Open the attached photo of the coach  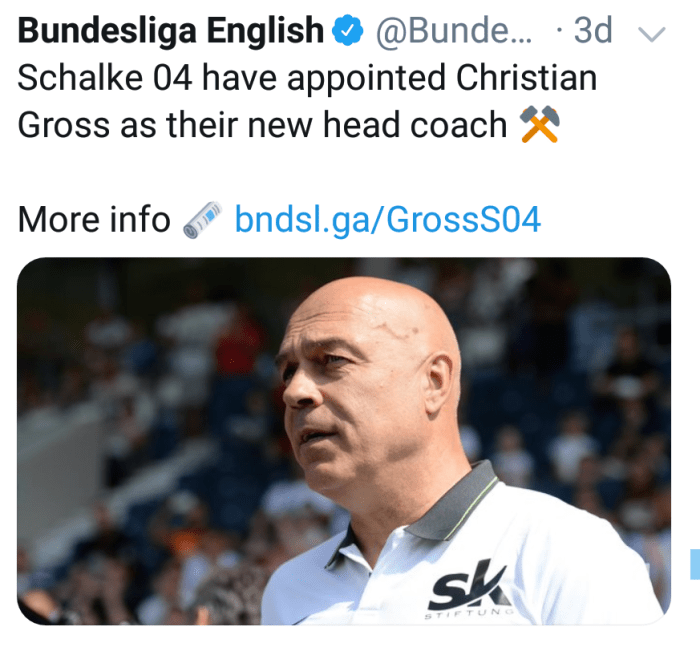[x=344, y=441]
